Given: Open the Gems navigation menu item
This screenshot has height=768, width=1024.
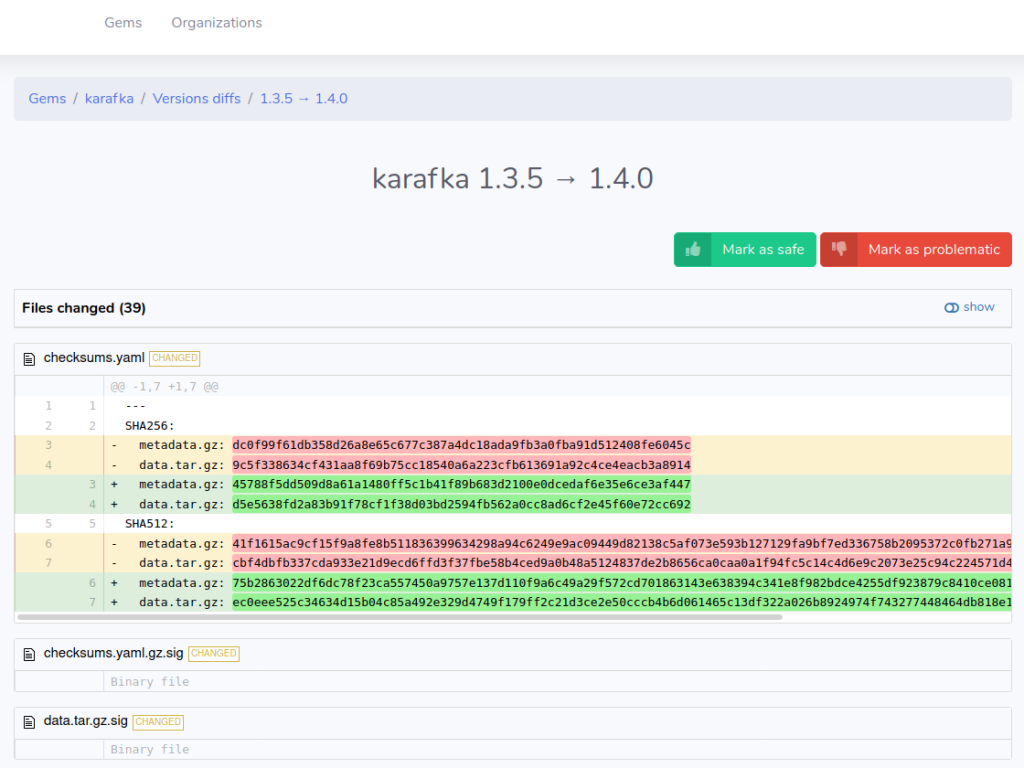Looking at the screenshot, I should pyautogui.click(x=123, y=23).
